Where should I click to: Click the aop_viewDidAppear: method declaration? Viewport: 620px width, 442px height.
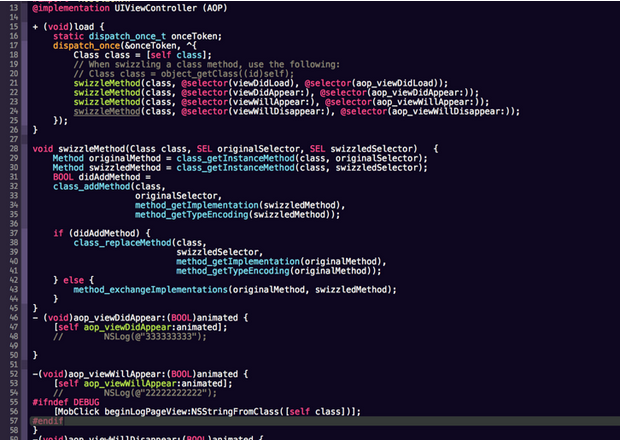[x=140, y=318]
